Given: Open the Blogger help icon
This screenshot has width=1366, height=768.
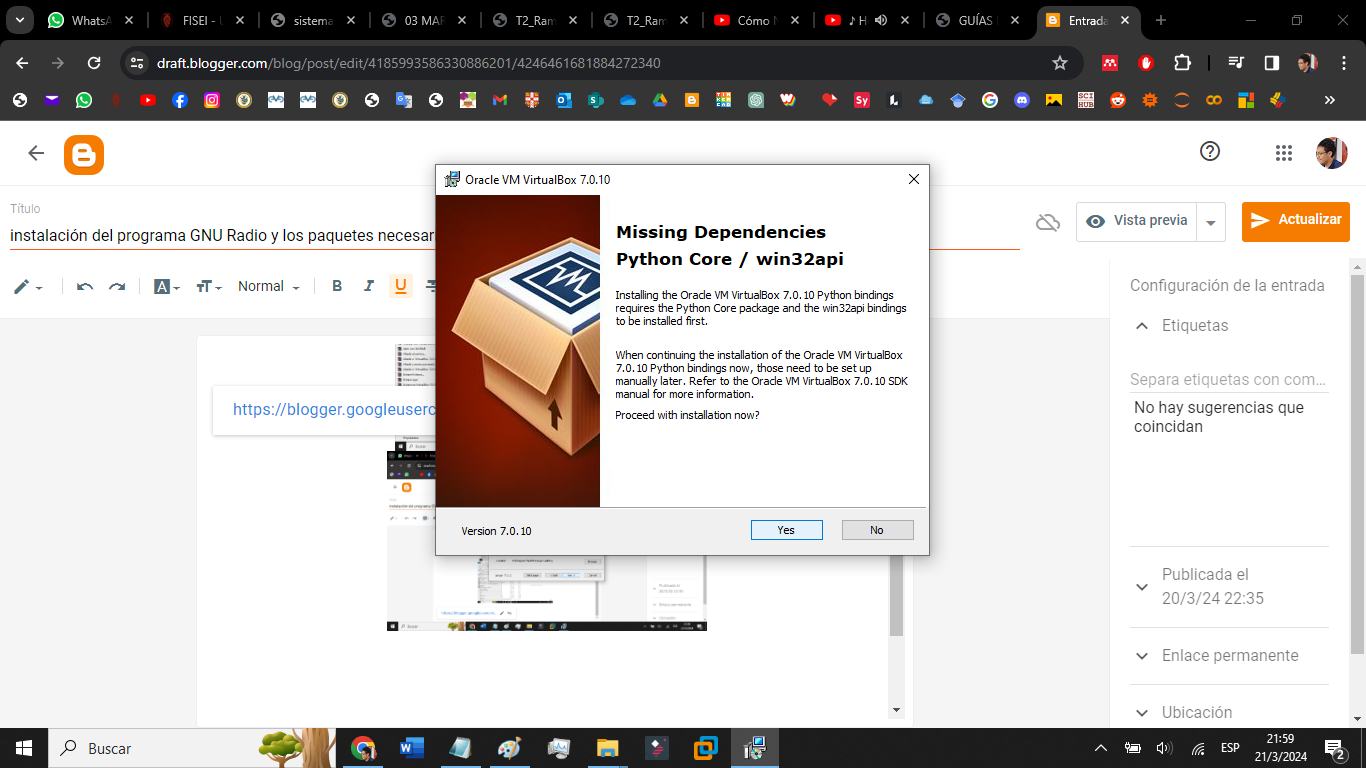Looking at the screenshot, I should coord(1210,151).
